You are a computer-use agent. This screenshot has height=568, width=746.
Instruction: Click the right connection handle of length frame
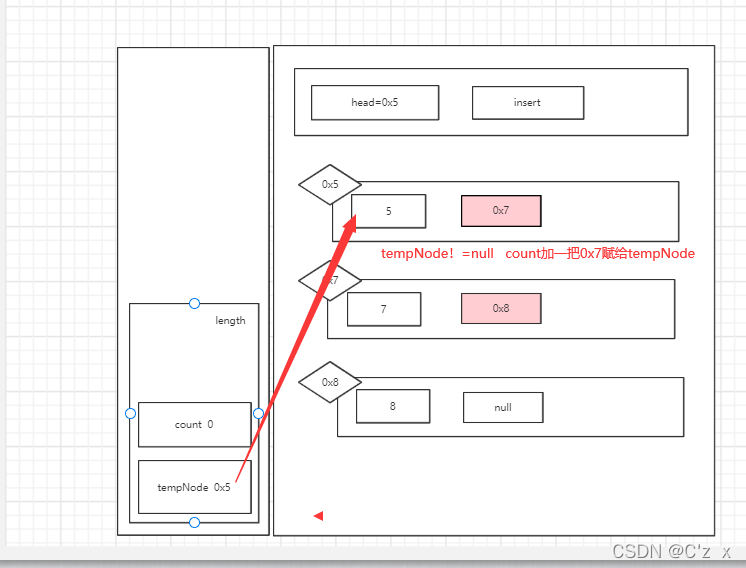(x=258, y=413)
